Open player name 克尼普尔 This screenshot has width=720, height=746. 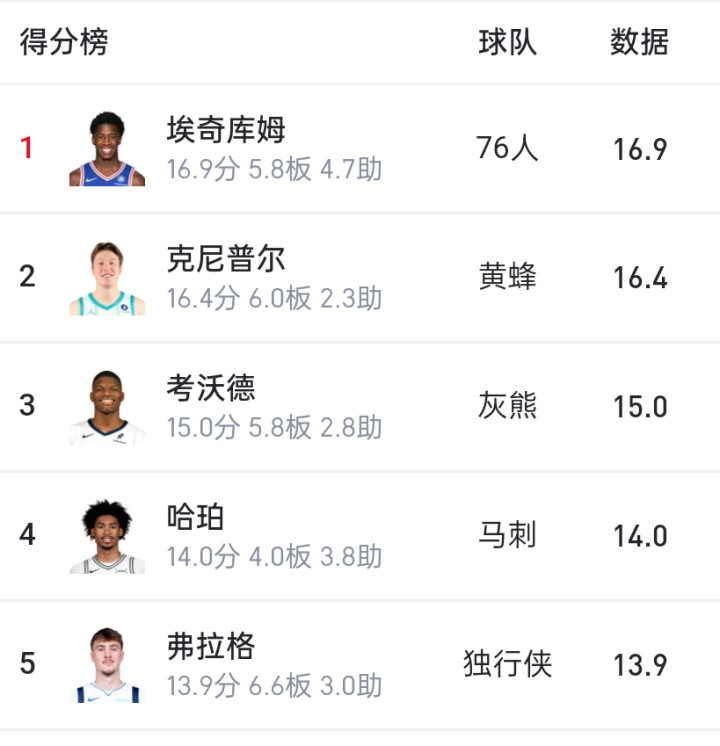tap(226, 259)
